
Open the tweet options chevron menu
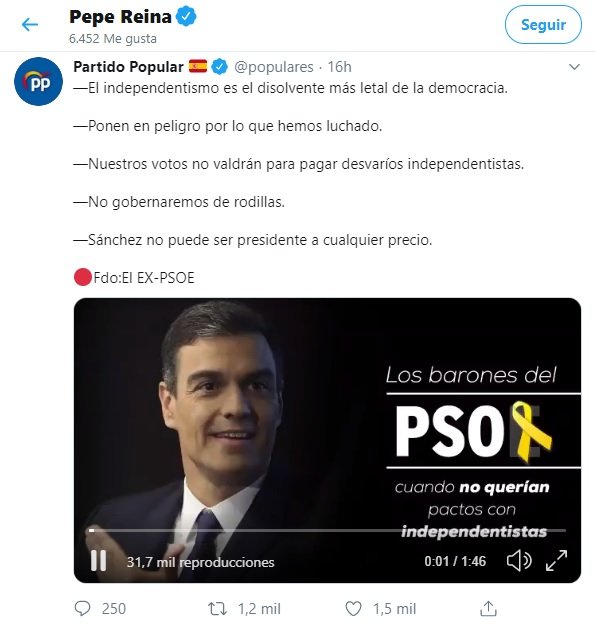coord(574,67)
